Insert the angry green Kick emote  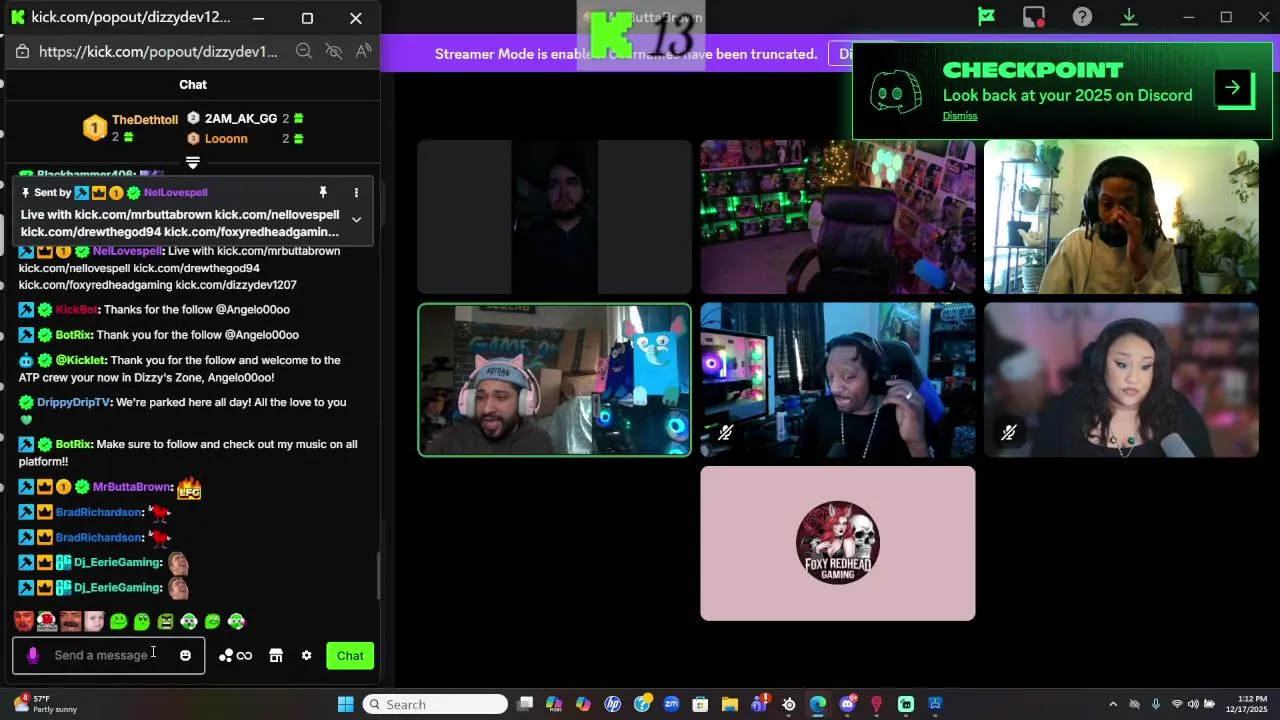pos(166,622)
